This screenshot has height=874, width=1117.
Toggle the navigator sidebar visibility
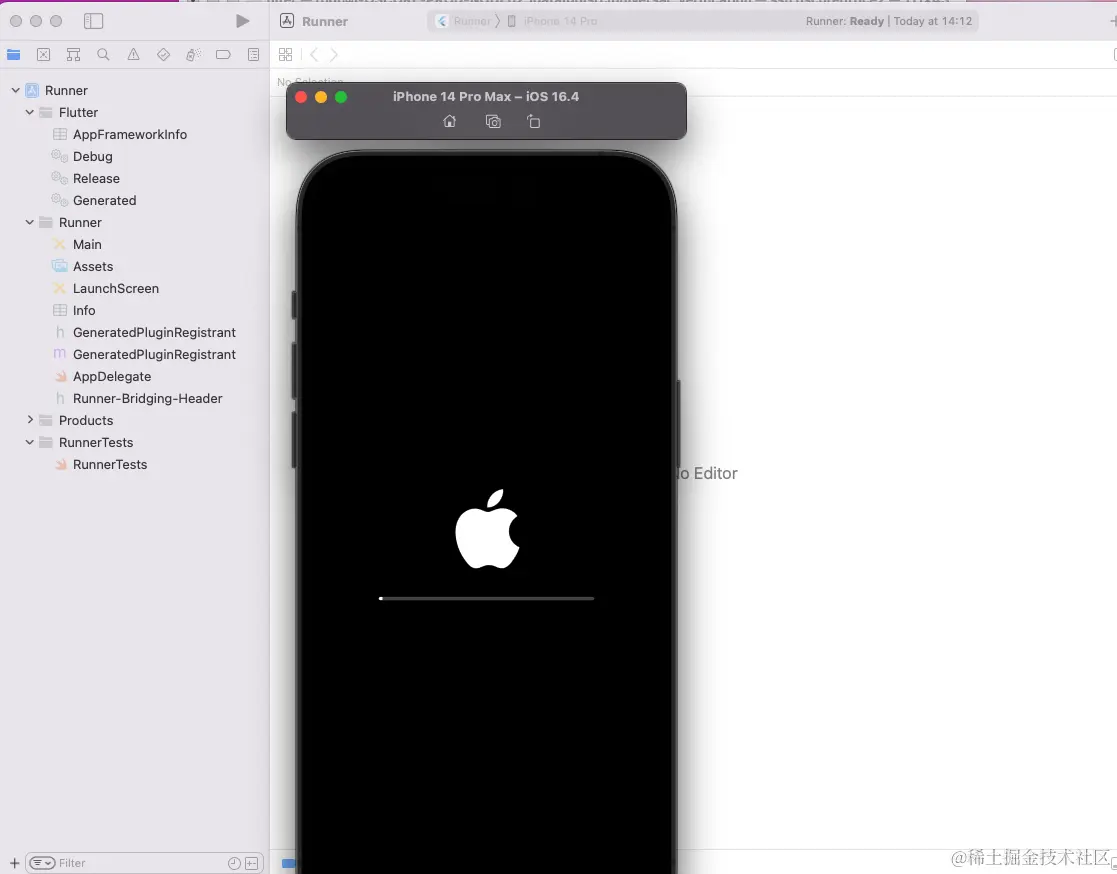(x=93, y=21)
